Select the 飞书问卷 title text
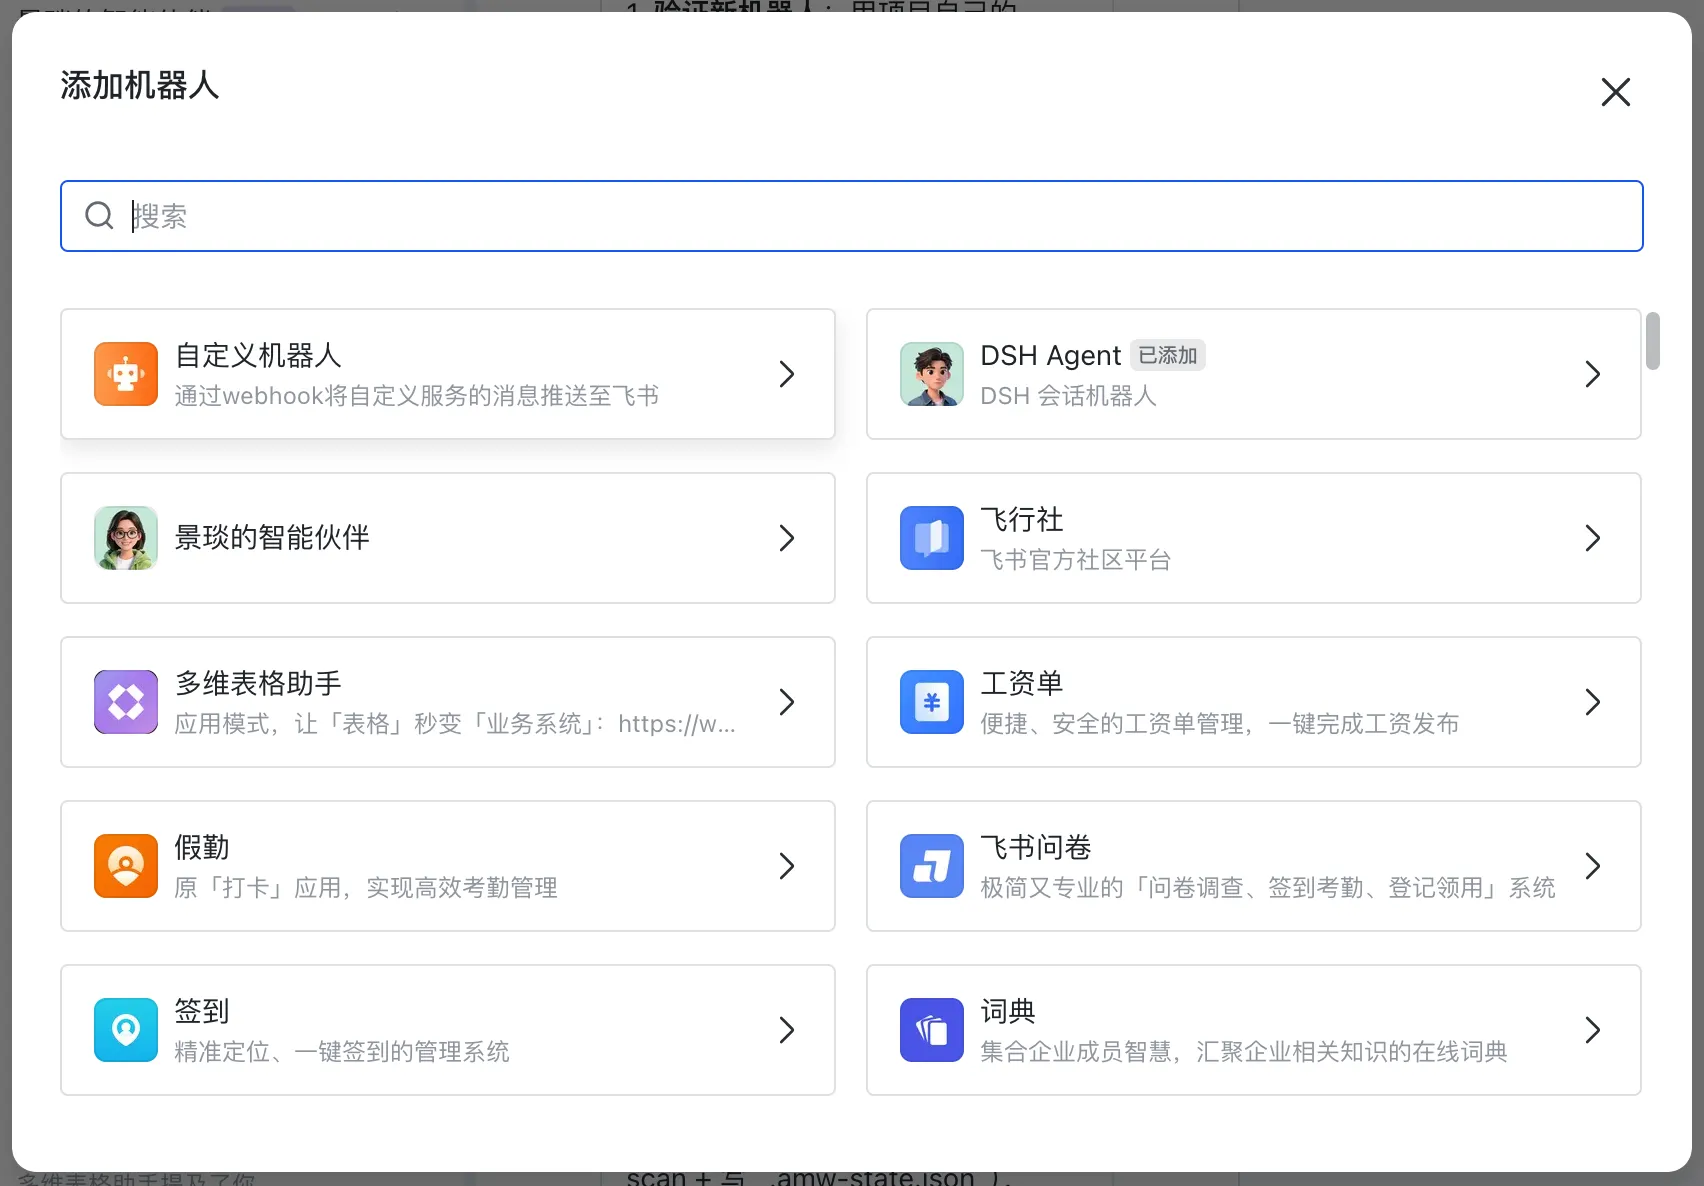This screenshot has width=1704, height=1186. [1036, 847]
